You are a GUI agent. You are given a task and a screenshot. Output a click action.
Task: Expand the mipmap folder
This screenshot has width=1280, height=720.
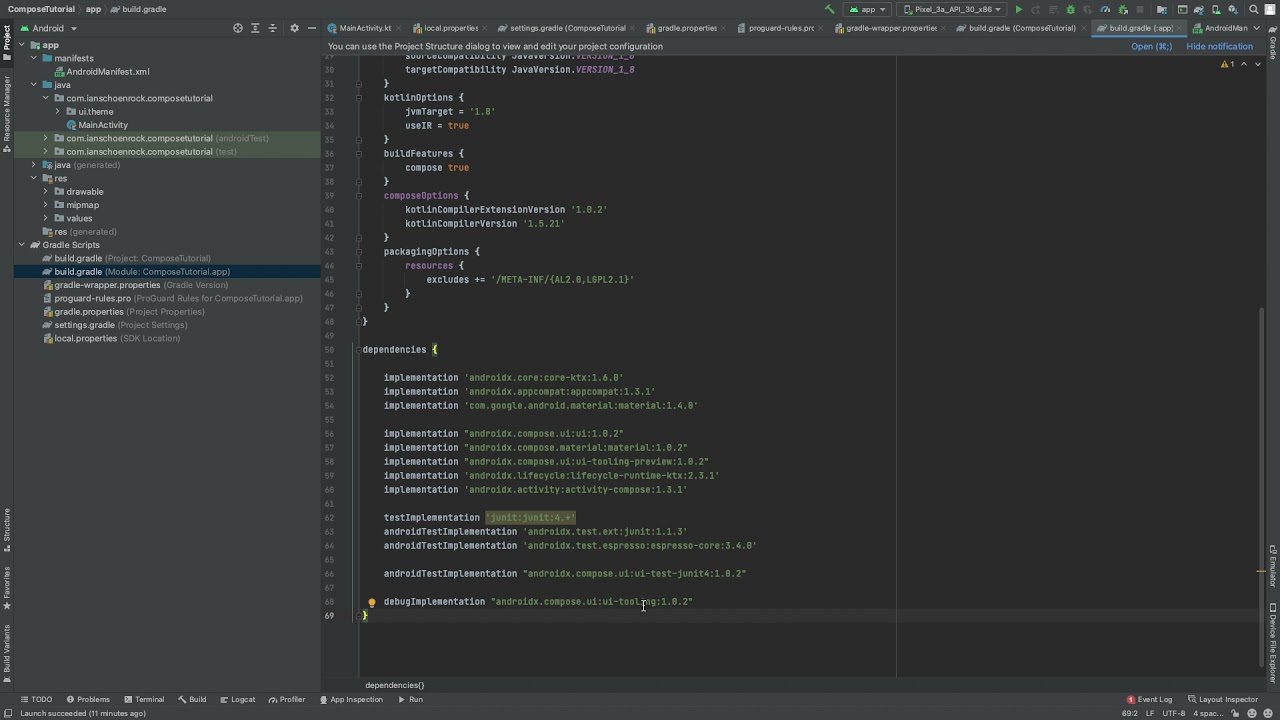click(x=45, y=205)
